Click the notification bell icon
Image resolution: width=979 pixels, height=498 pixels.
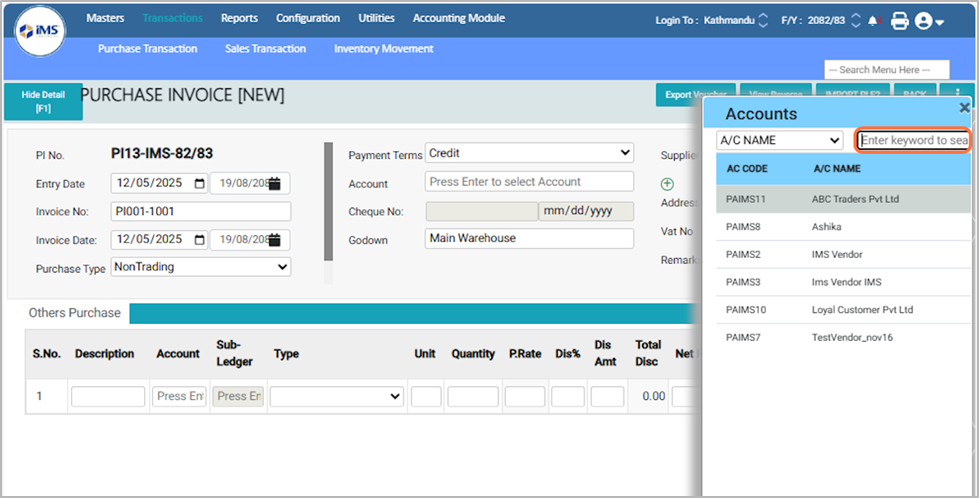click(875, 20)
